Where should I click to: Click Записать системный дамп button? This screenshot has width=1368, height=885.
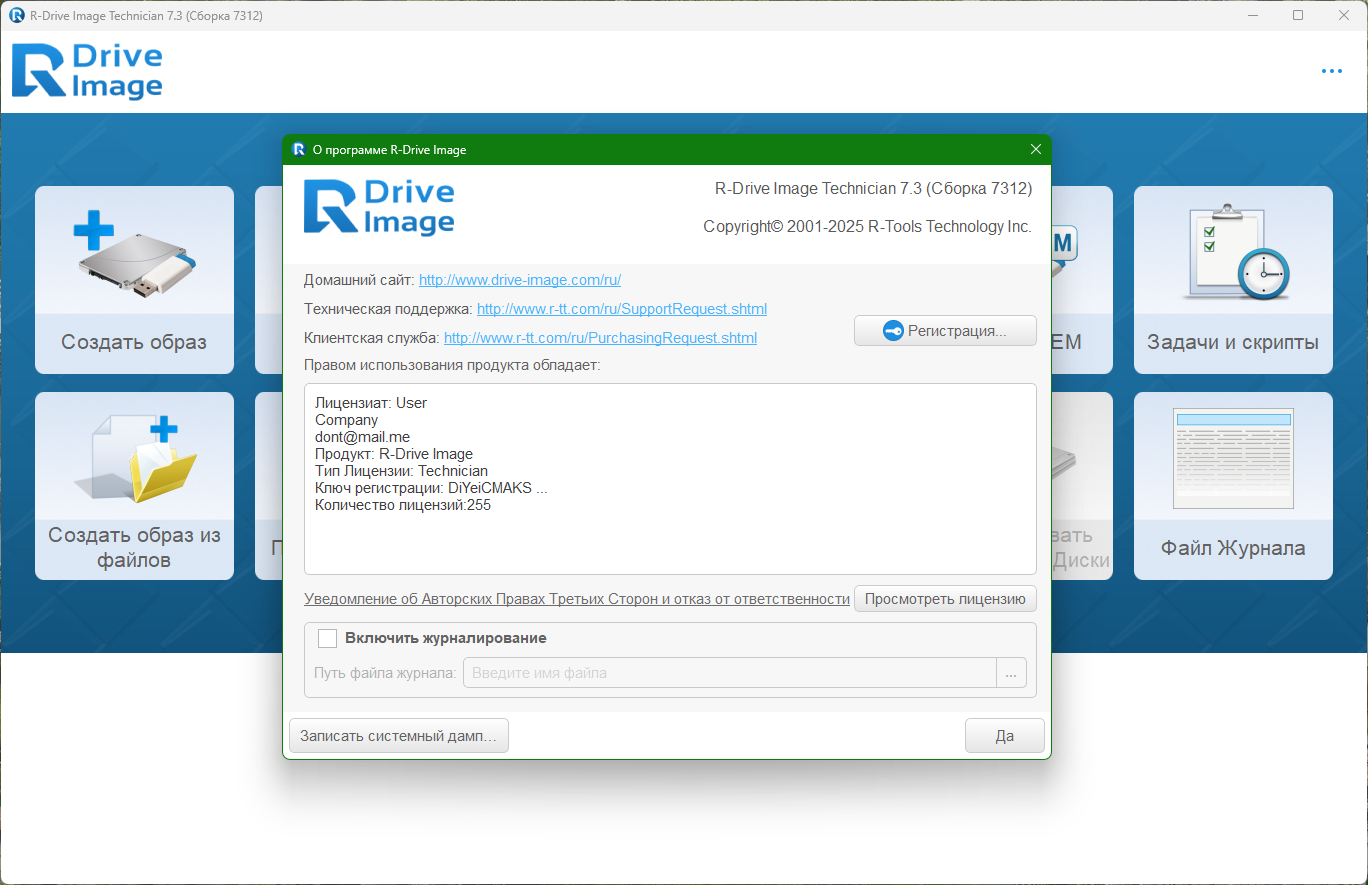[x=398, y=736]
